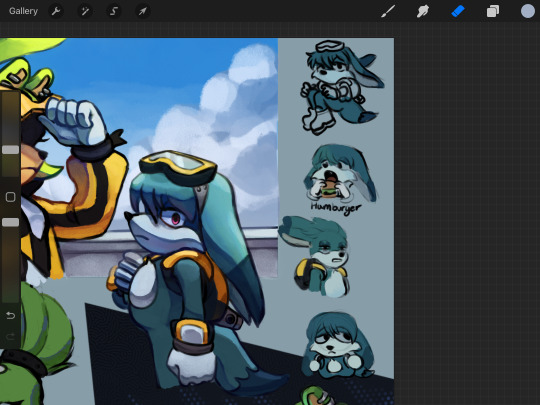The height and width of the screenshot is (405, 540).
Task: Click the sketch of rabbit eating a burger
Action: pos(340,173)
